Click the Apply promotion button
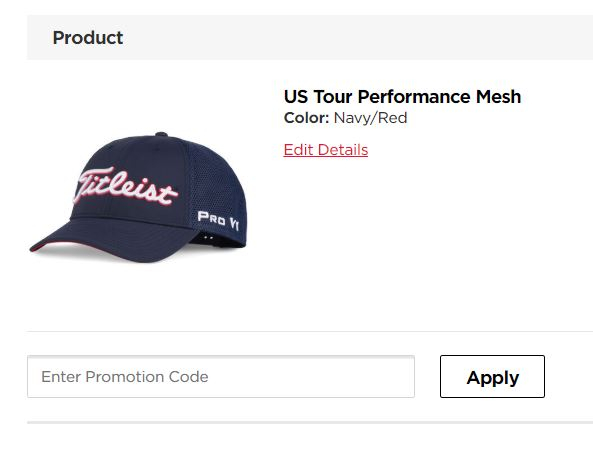The height and width of the screenshot is (470, 593). (492, 376)
